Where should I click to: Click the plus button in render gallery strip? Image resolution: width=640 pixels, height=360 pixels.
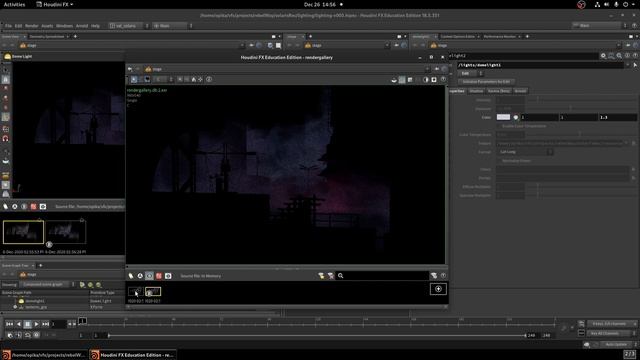click(x=438, y=289)
